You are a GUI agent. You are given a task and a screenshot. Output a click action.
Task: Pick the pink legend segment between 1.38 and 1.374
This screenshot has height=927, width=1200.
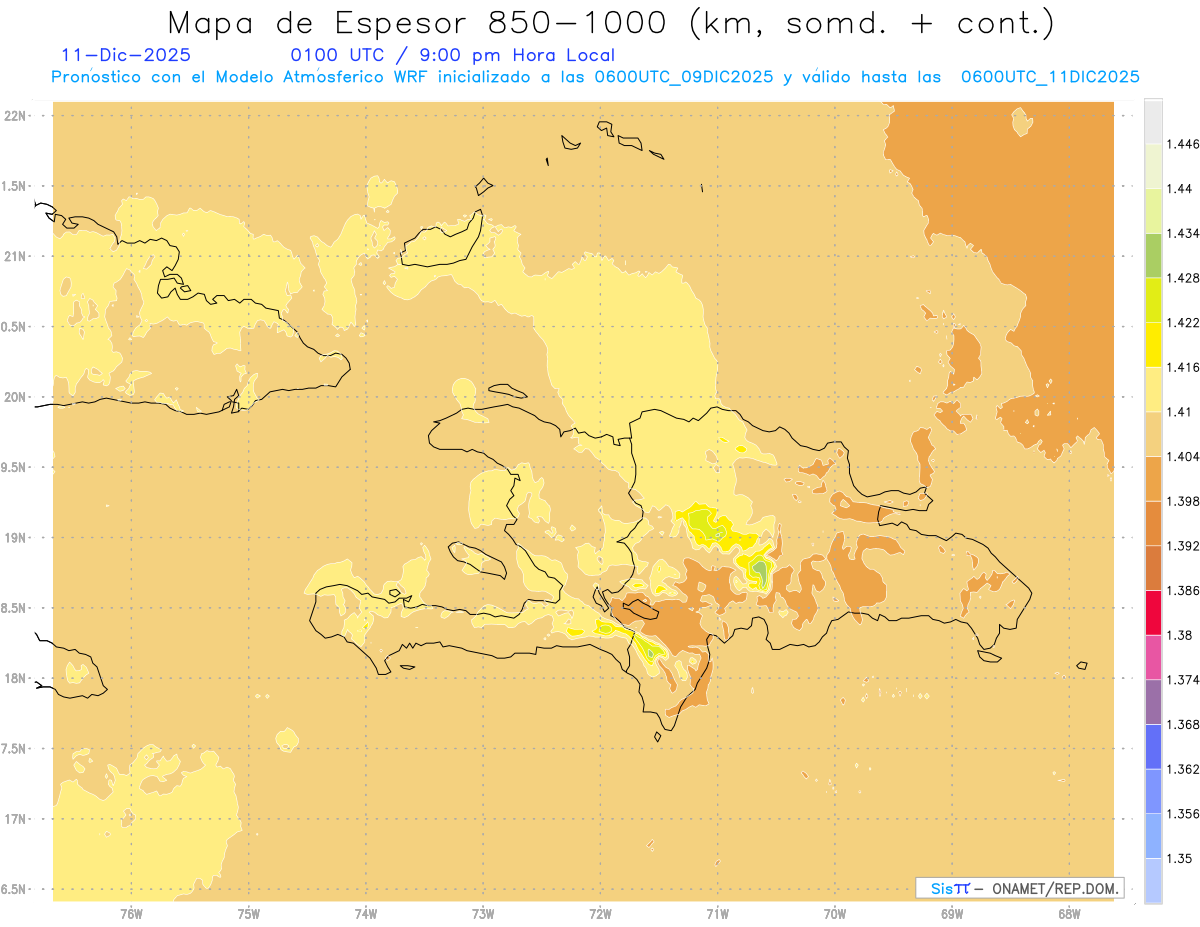(x=1153, y=657)
